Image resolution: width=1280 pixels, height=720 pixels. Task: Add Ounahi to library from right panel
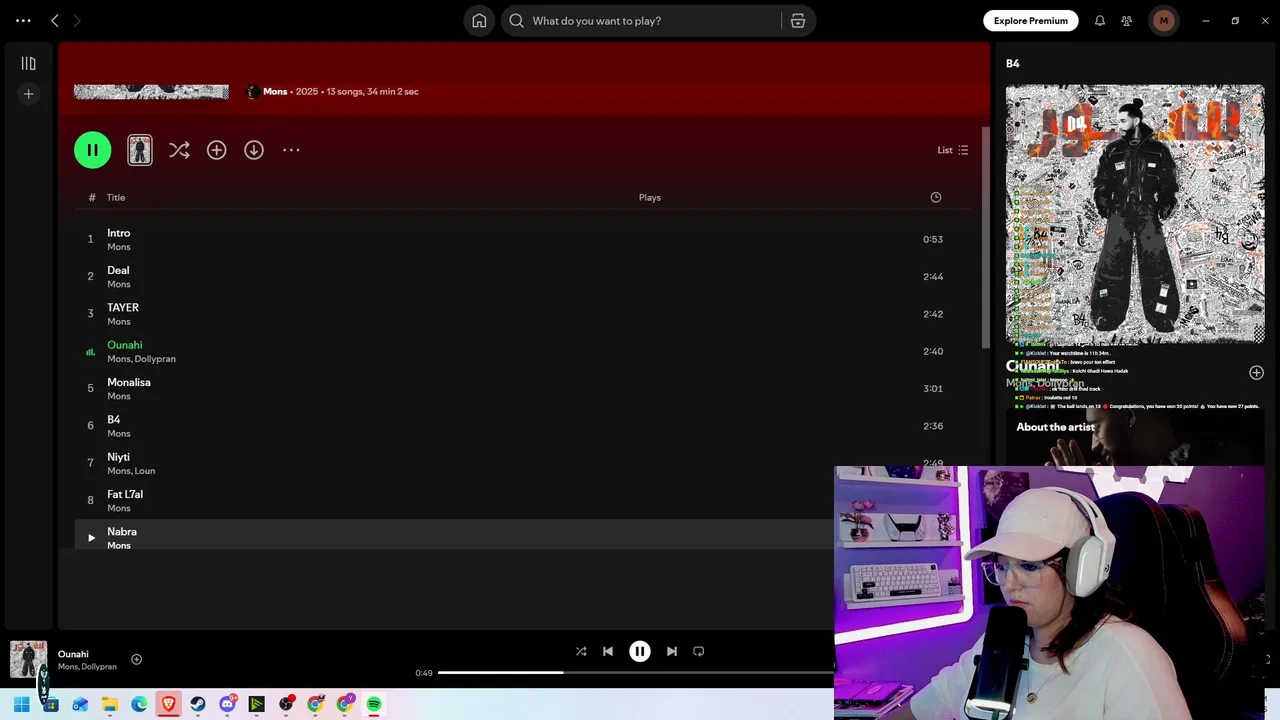point(1256,373)
